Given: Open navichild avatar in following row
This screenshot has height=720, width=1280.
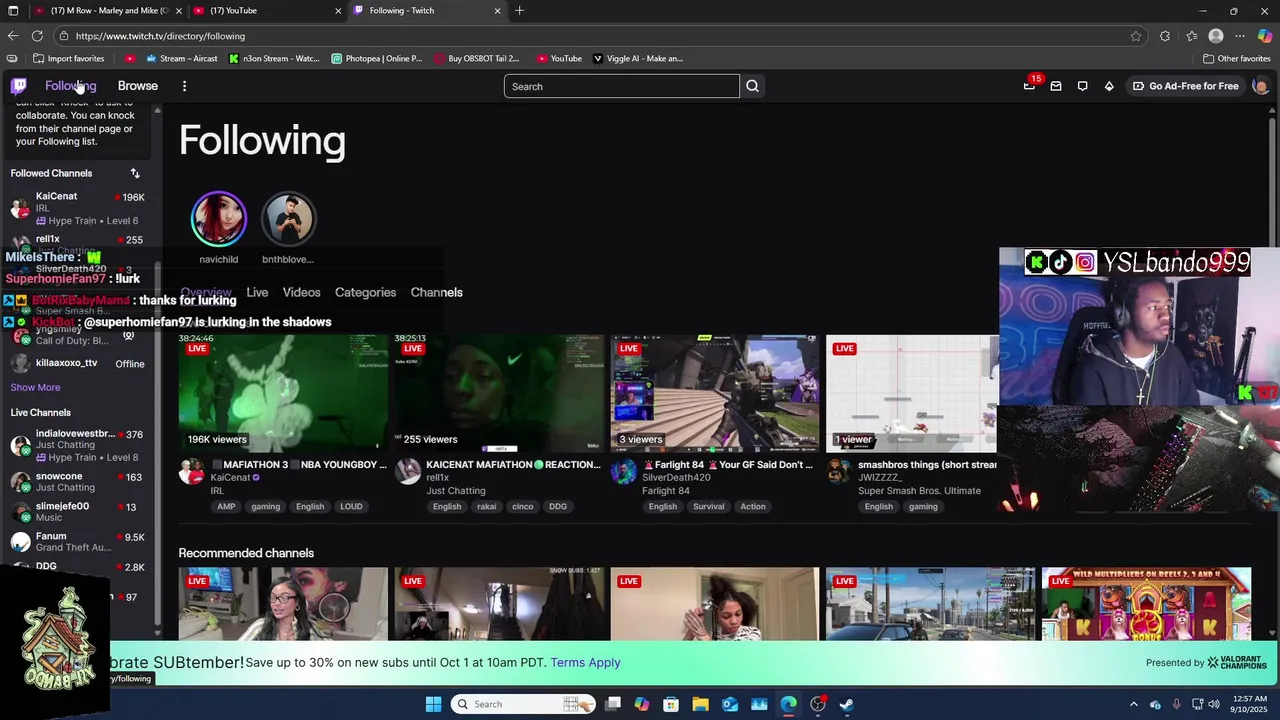Looking at the screenshot, I should click(x=218, y=219).
